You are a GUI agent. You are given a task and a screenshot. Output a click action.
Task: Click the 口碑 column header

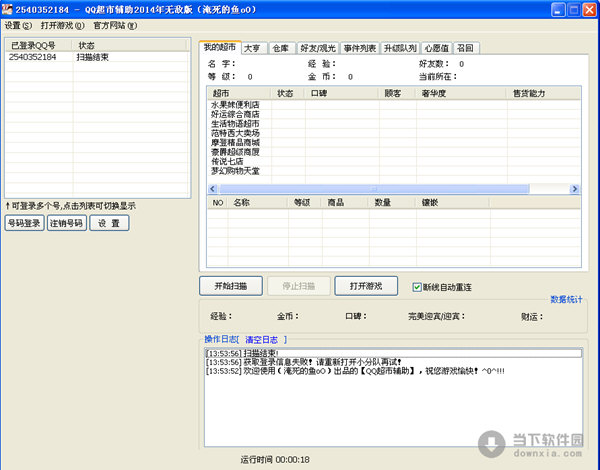click(x=342, y=93)
